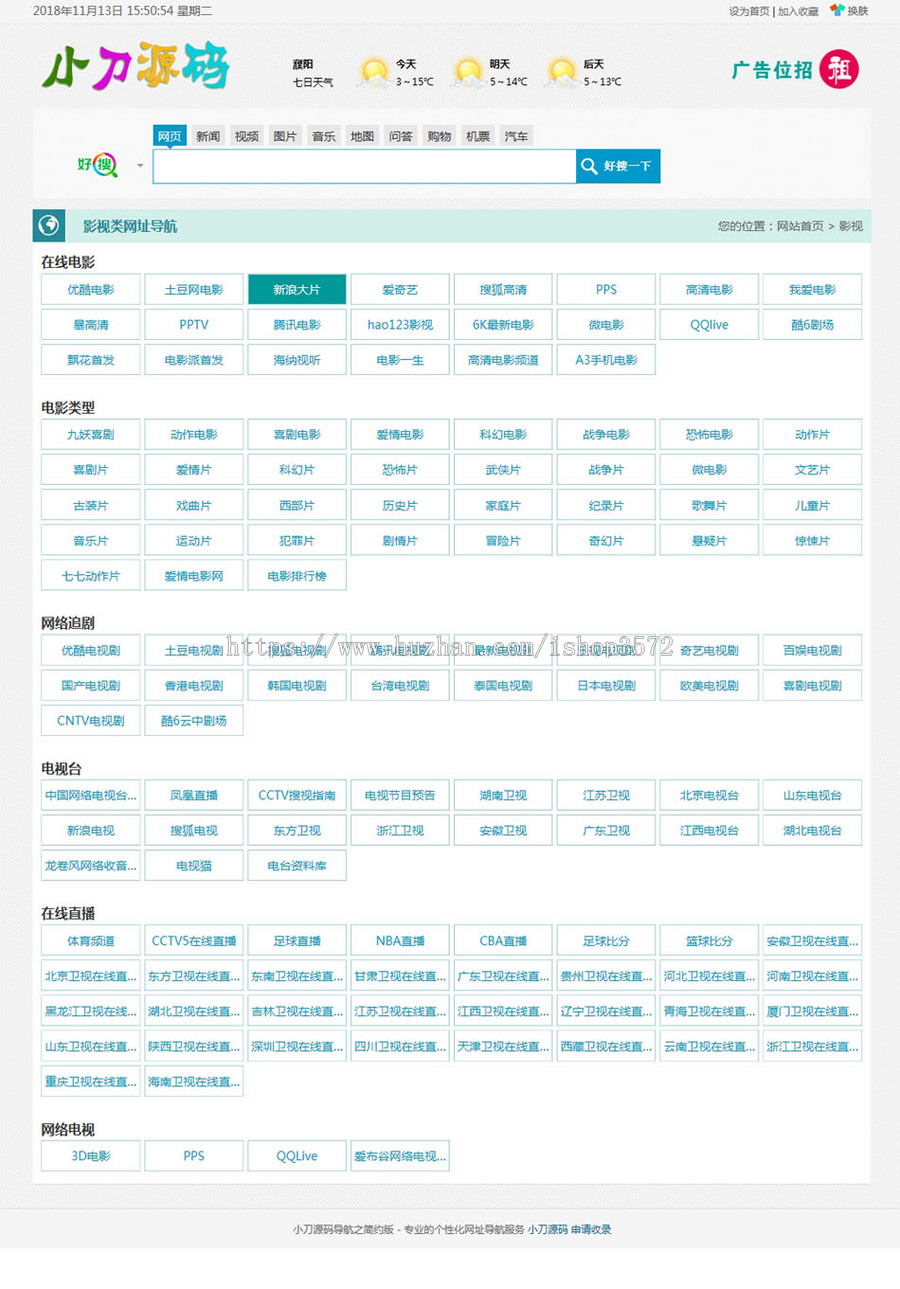This screenshot has height=1289, width=900.
Task: Open the 科幻电影 link
Action: click(503, 435)
